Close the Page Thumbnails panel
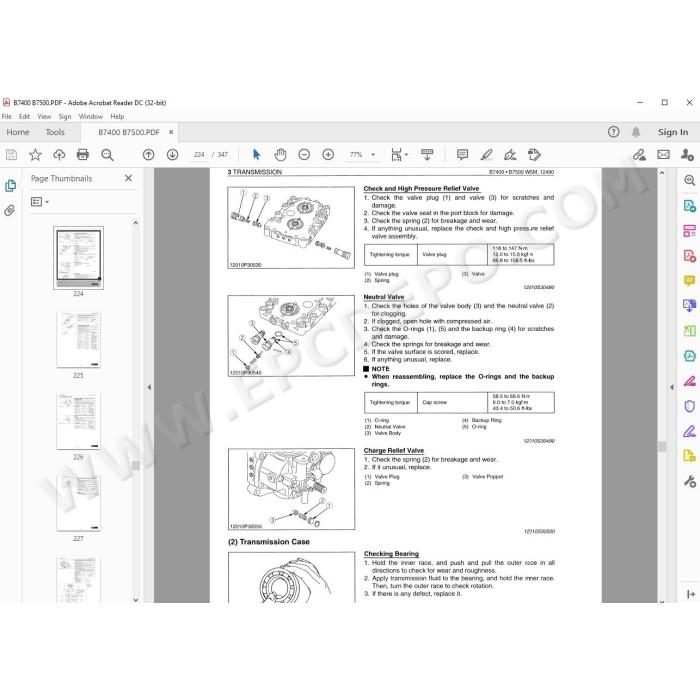Viewport: 700px width, 700px height. click(129, 178)
